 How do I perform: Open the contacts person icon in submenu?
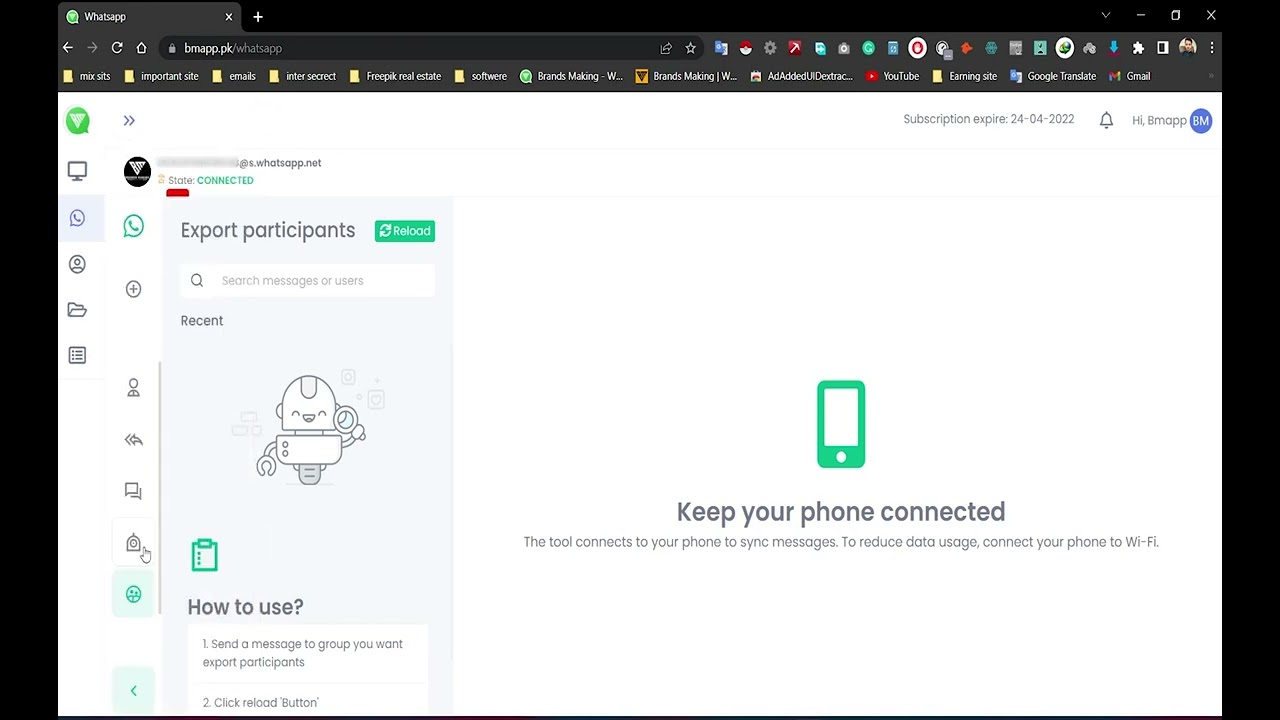pyautogui.click(x=133, y=388)
